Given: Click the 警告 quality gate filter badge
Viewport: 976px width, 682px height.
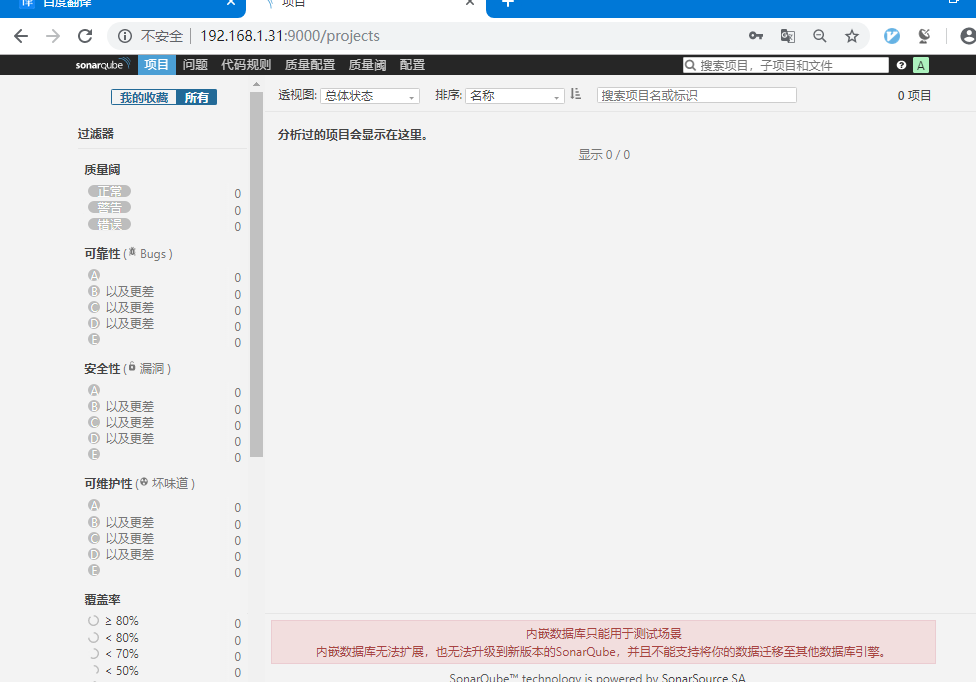Looking at the screenshot, I should pyautogui.click(x=109, y=207).
